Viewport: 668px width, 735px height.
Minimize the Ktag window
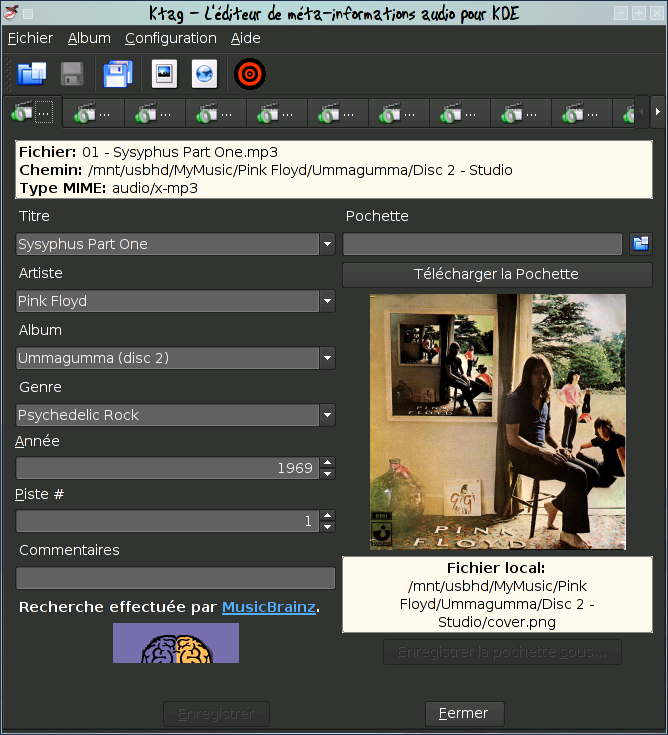[x=621, y=13]
